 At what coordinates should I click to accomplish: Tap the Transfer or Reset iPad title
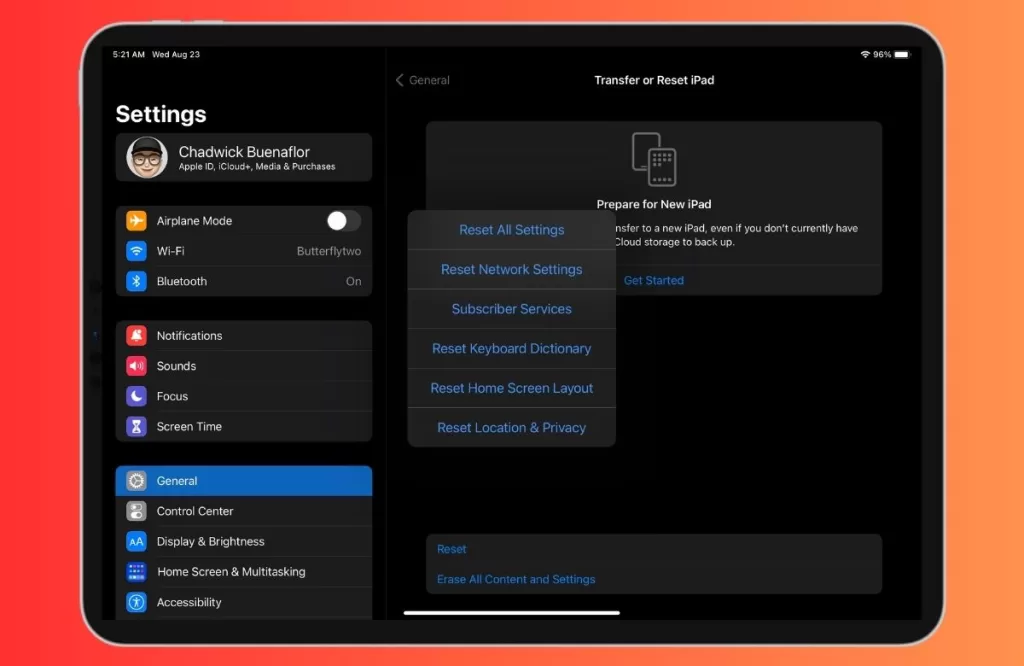click(654, 80)
